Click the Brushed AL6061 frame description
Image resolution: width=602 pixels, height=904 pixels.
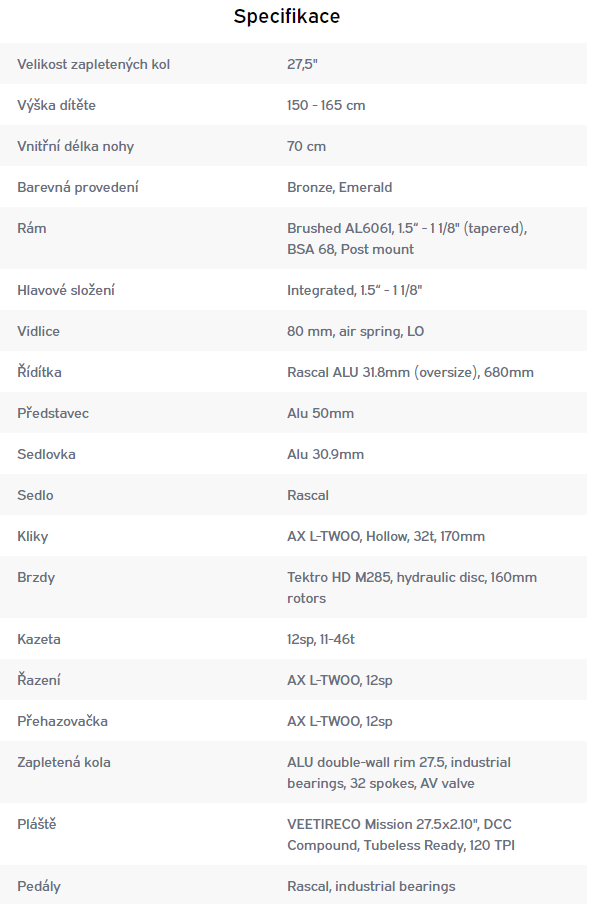pos(407,239)
